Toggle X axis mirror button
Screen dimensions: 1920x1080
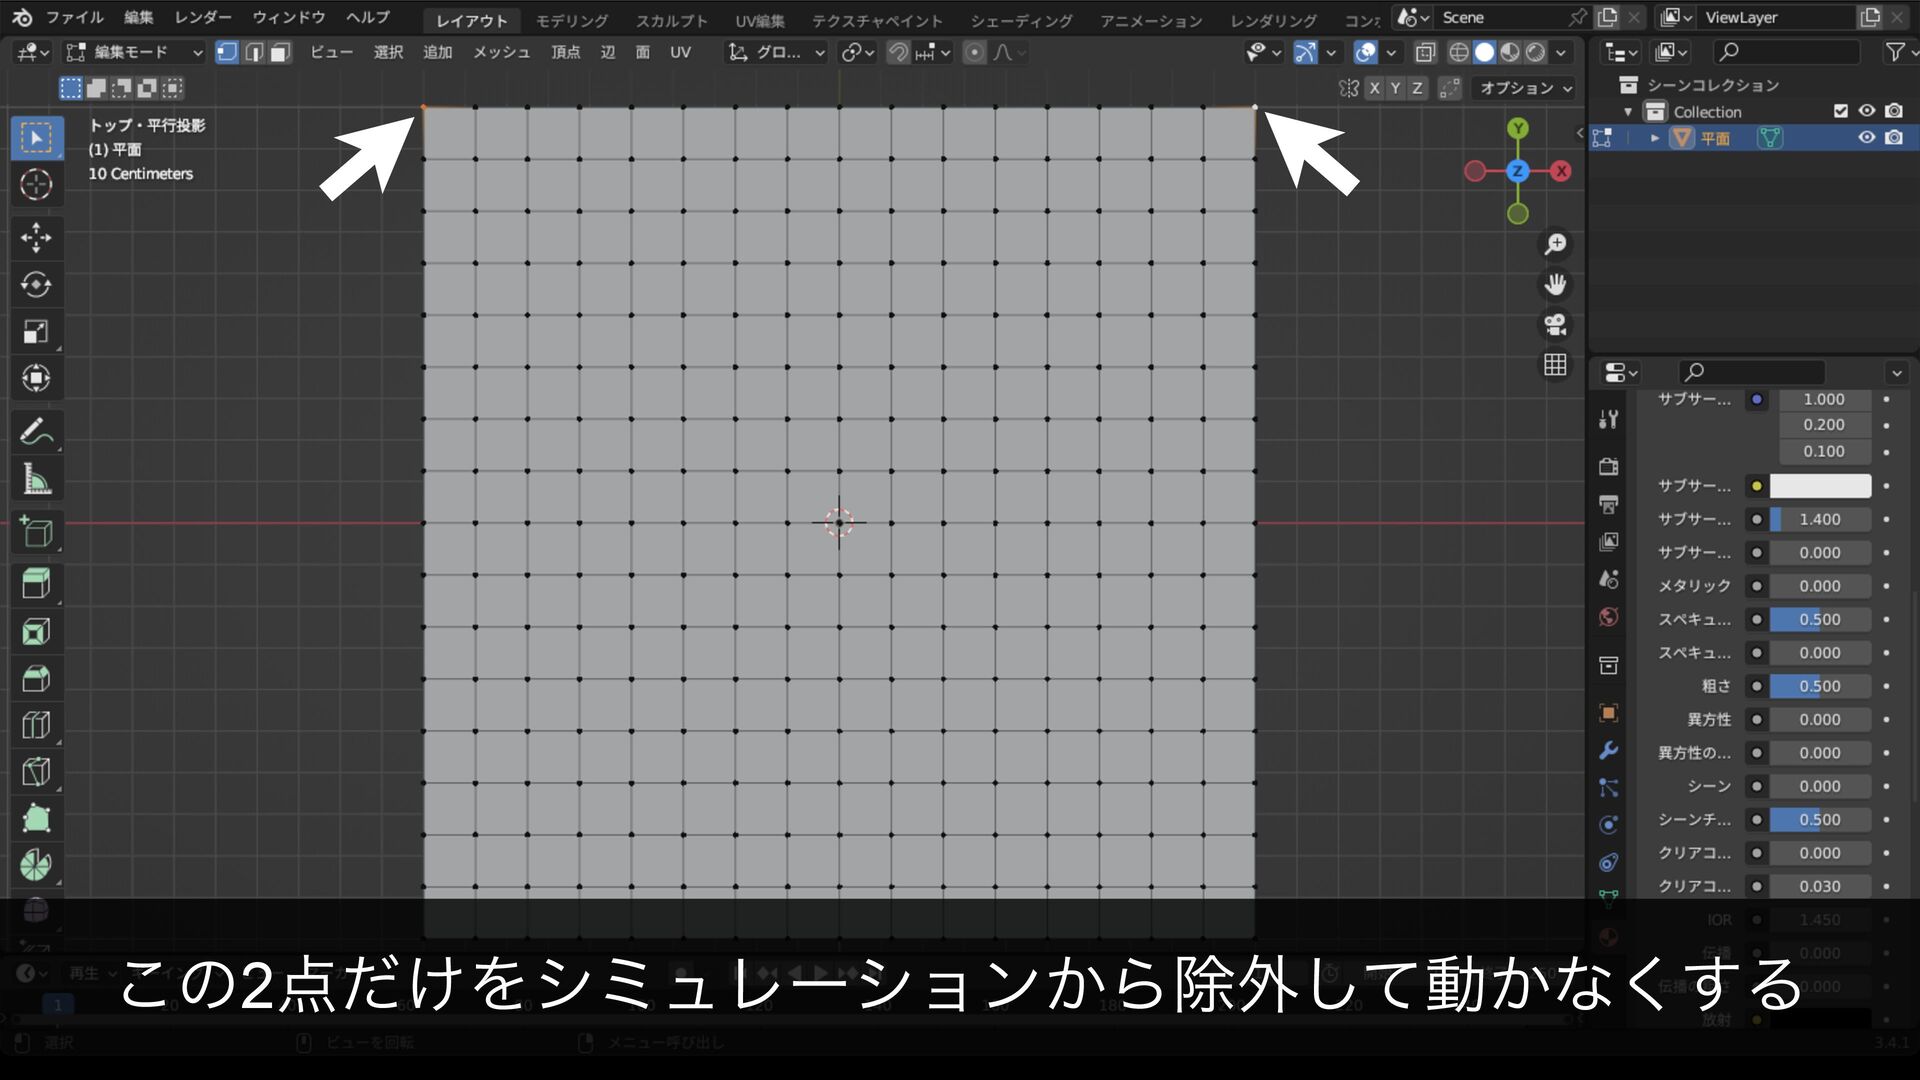(x=1375, y=88)
